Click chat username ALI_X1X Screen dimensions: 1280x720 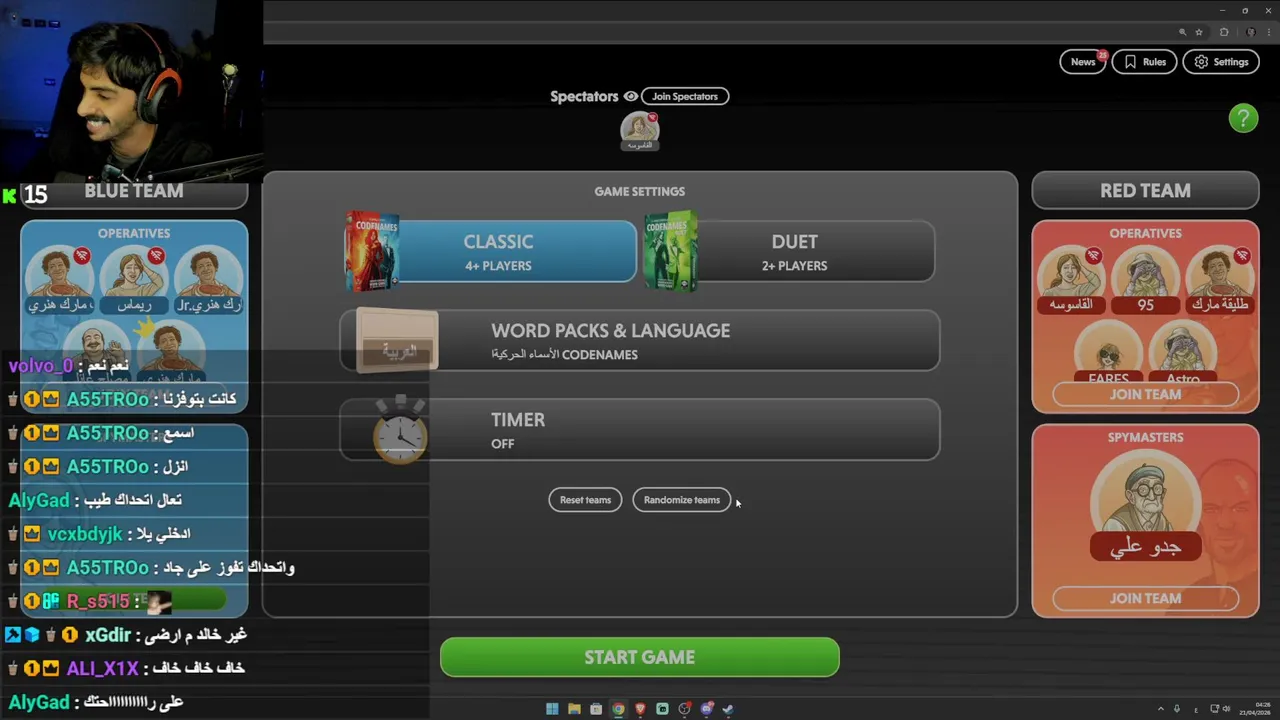(x=102, y=668)
